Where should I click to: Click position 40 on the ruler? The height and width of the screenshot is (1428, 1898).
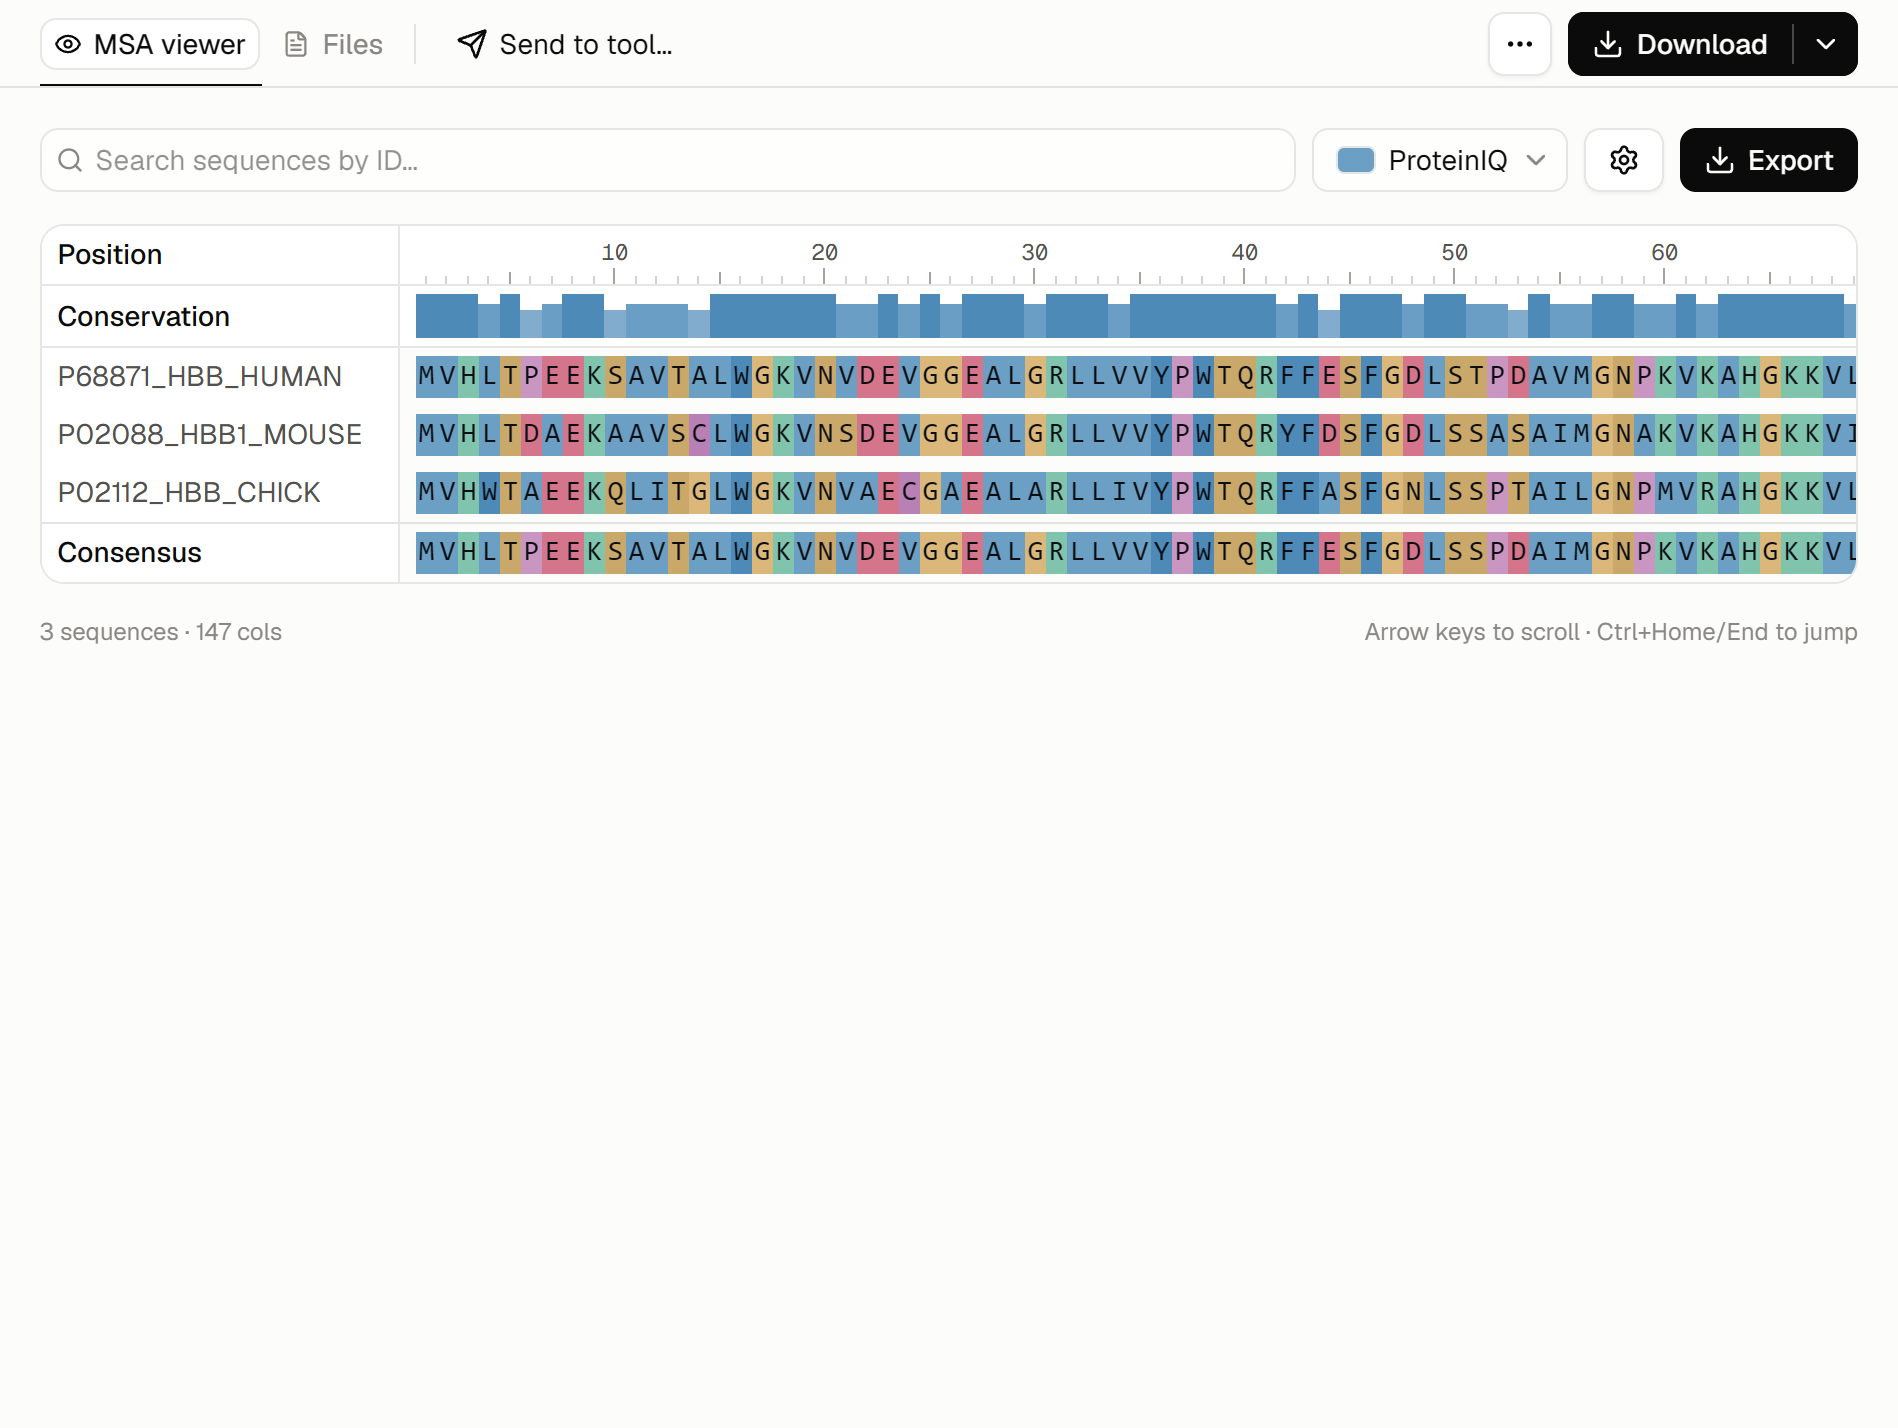click(1244, 253)
